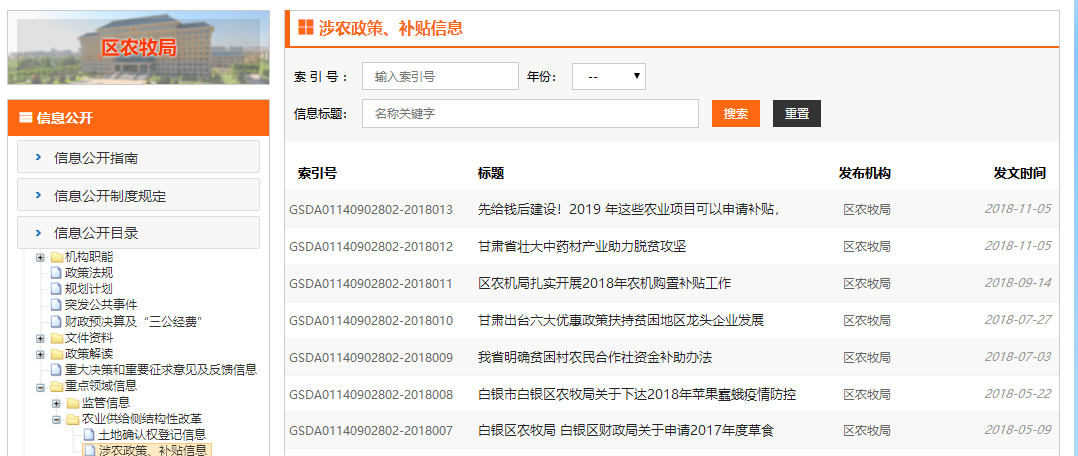This screenshot has width=1078, height=456.
Task: Click the 机构职能 folder icon
Action: [56, 257]
